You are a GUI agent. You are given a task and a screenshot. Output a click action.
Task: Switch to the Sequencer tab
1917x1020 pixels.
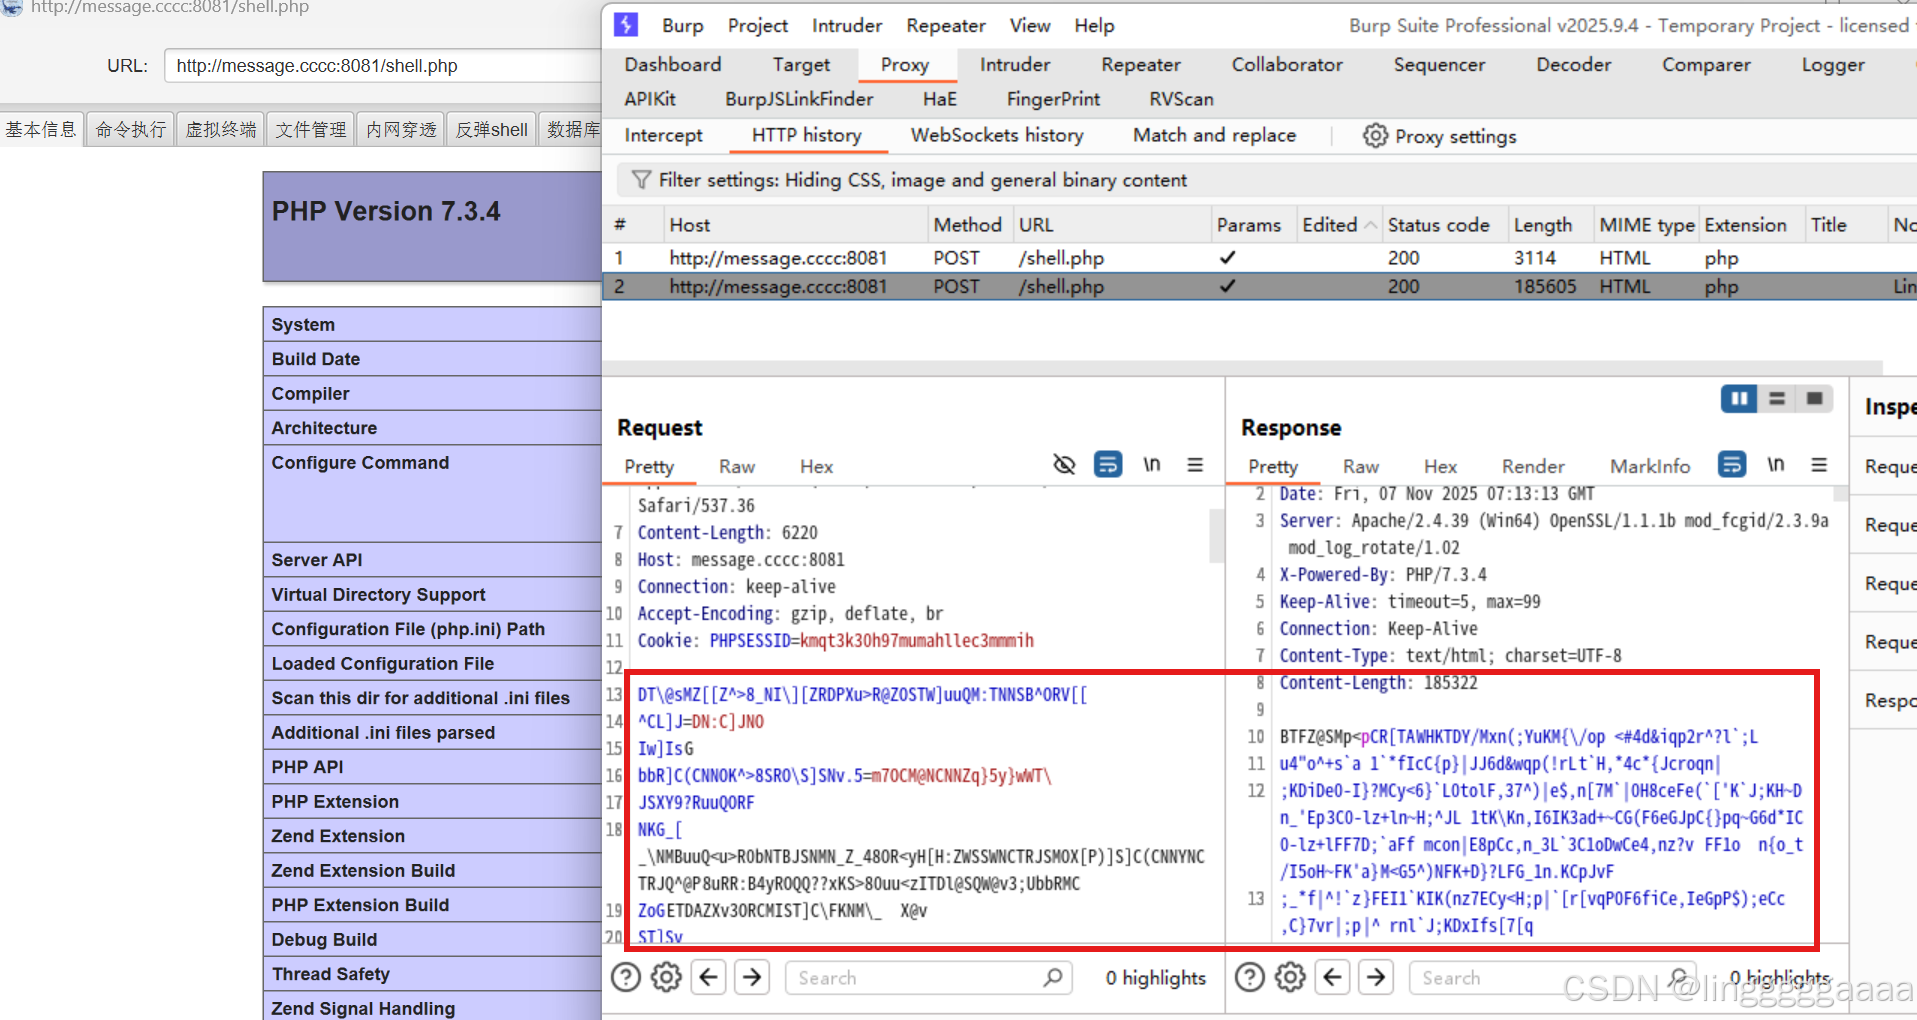1439,65
